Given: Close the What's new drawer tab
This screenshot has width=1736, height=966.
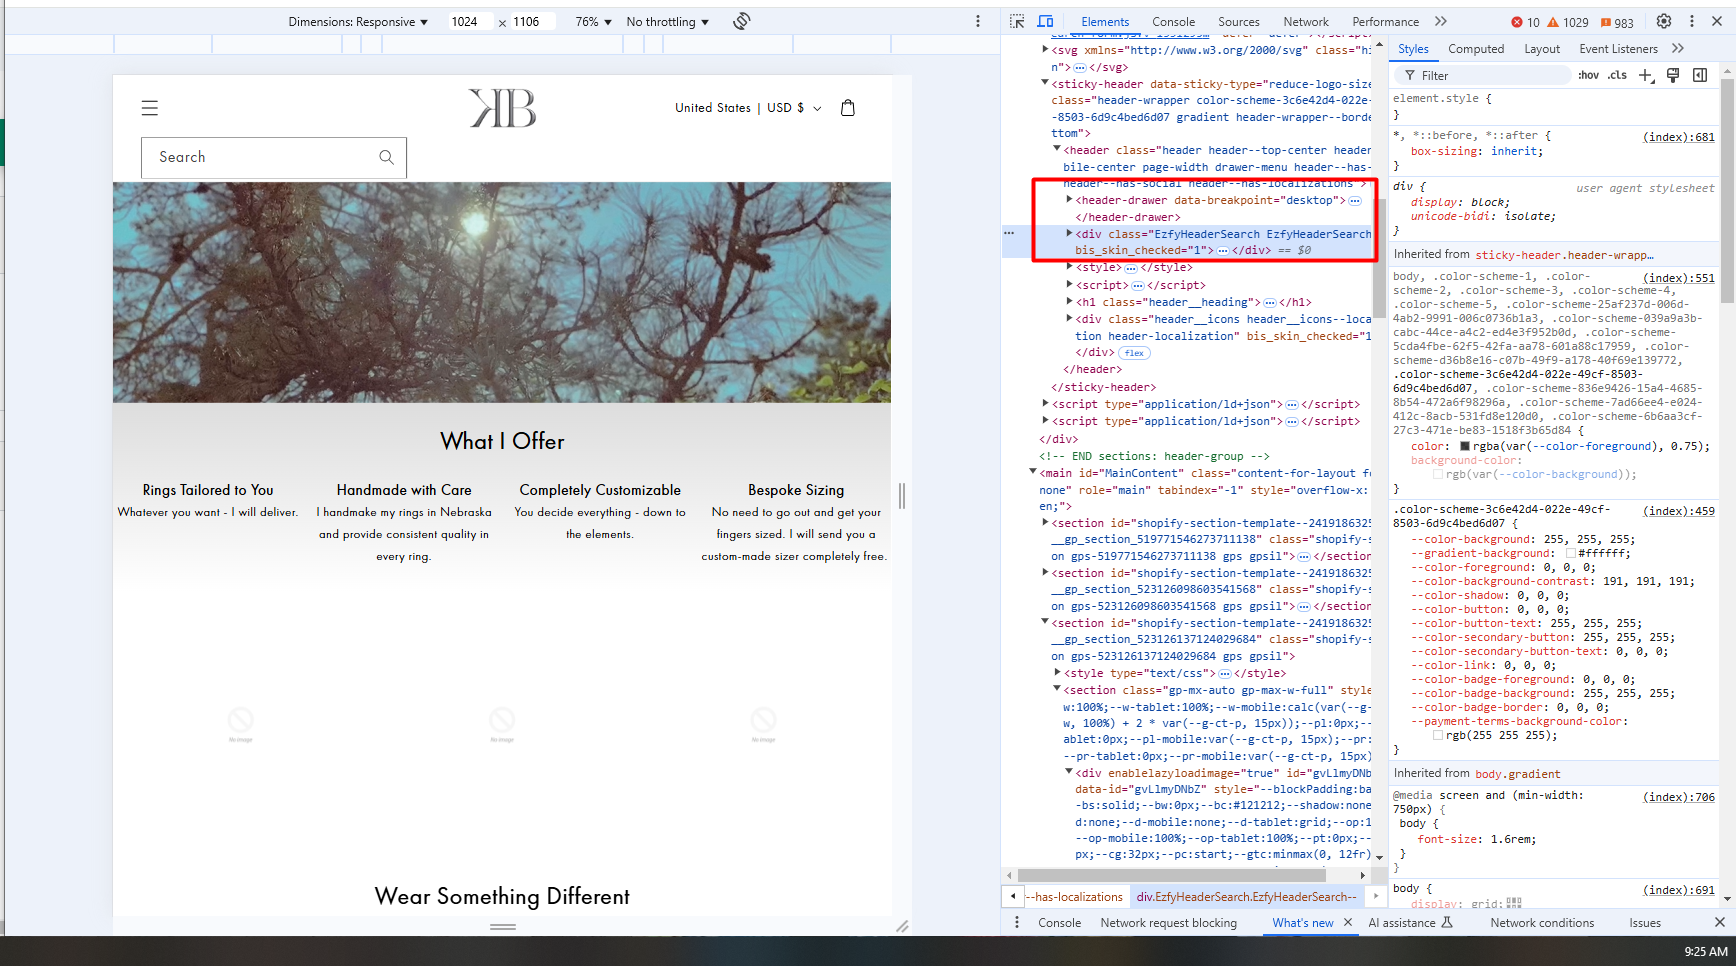Looking at the screenshot, I should tap(1348, 922).
